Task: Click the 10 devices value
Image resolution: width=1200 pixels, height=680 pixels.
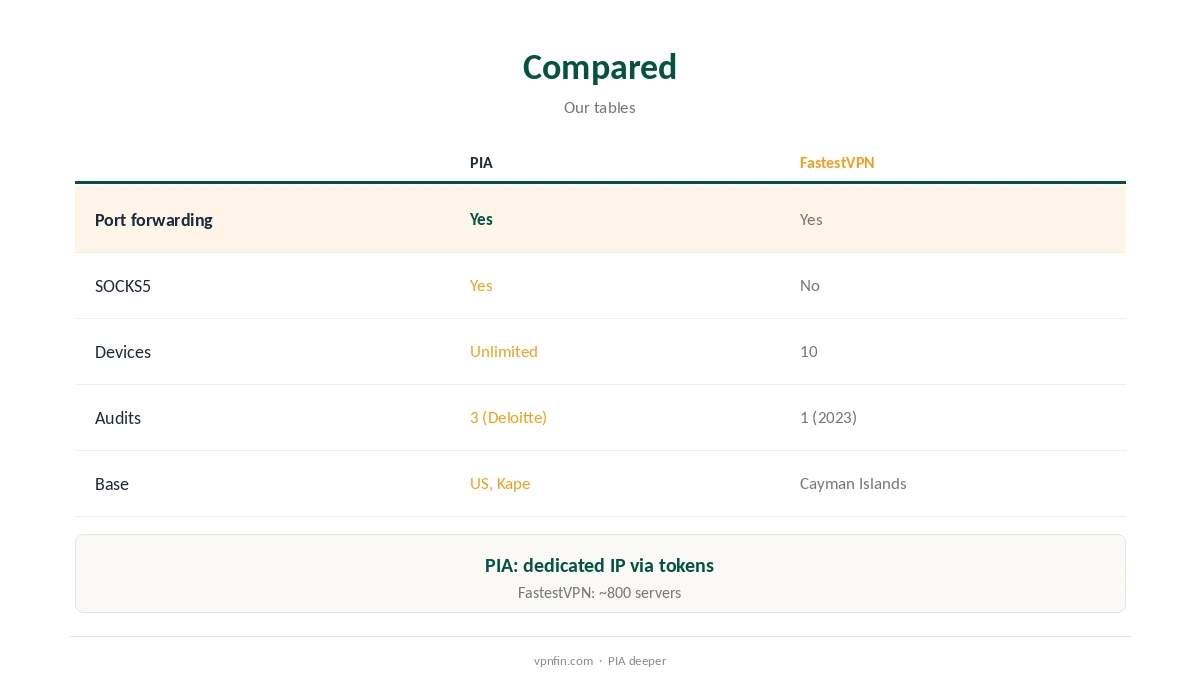Action: [809, 351]
